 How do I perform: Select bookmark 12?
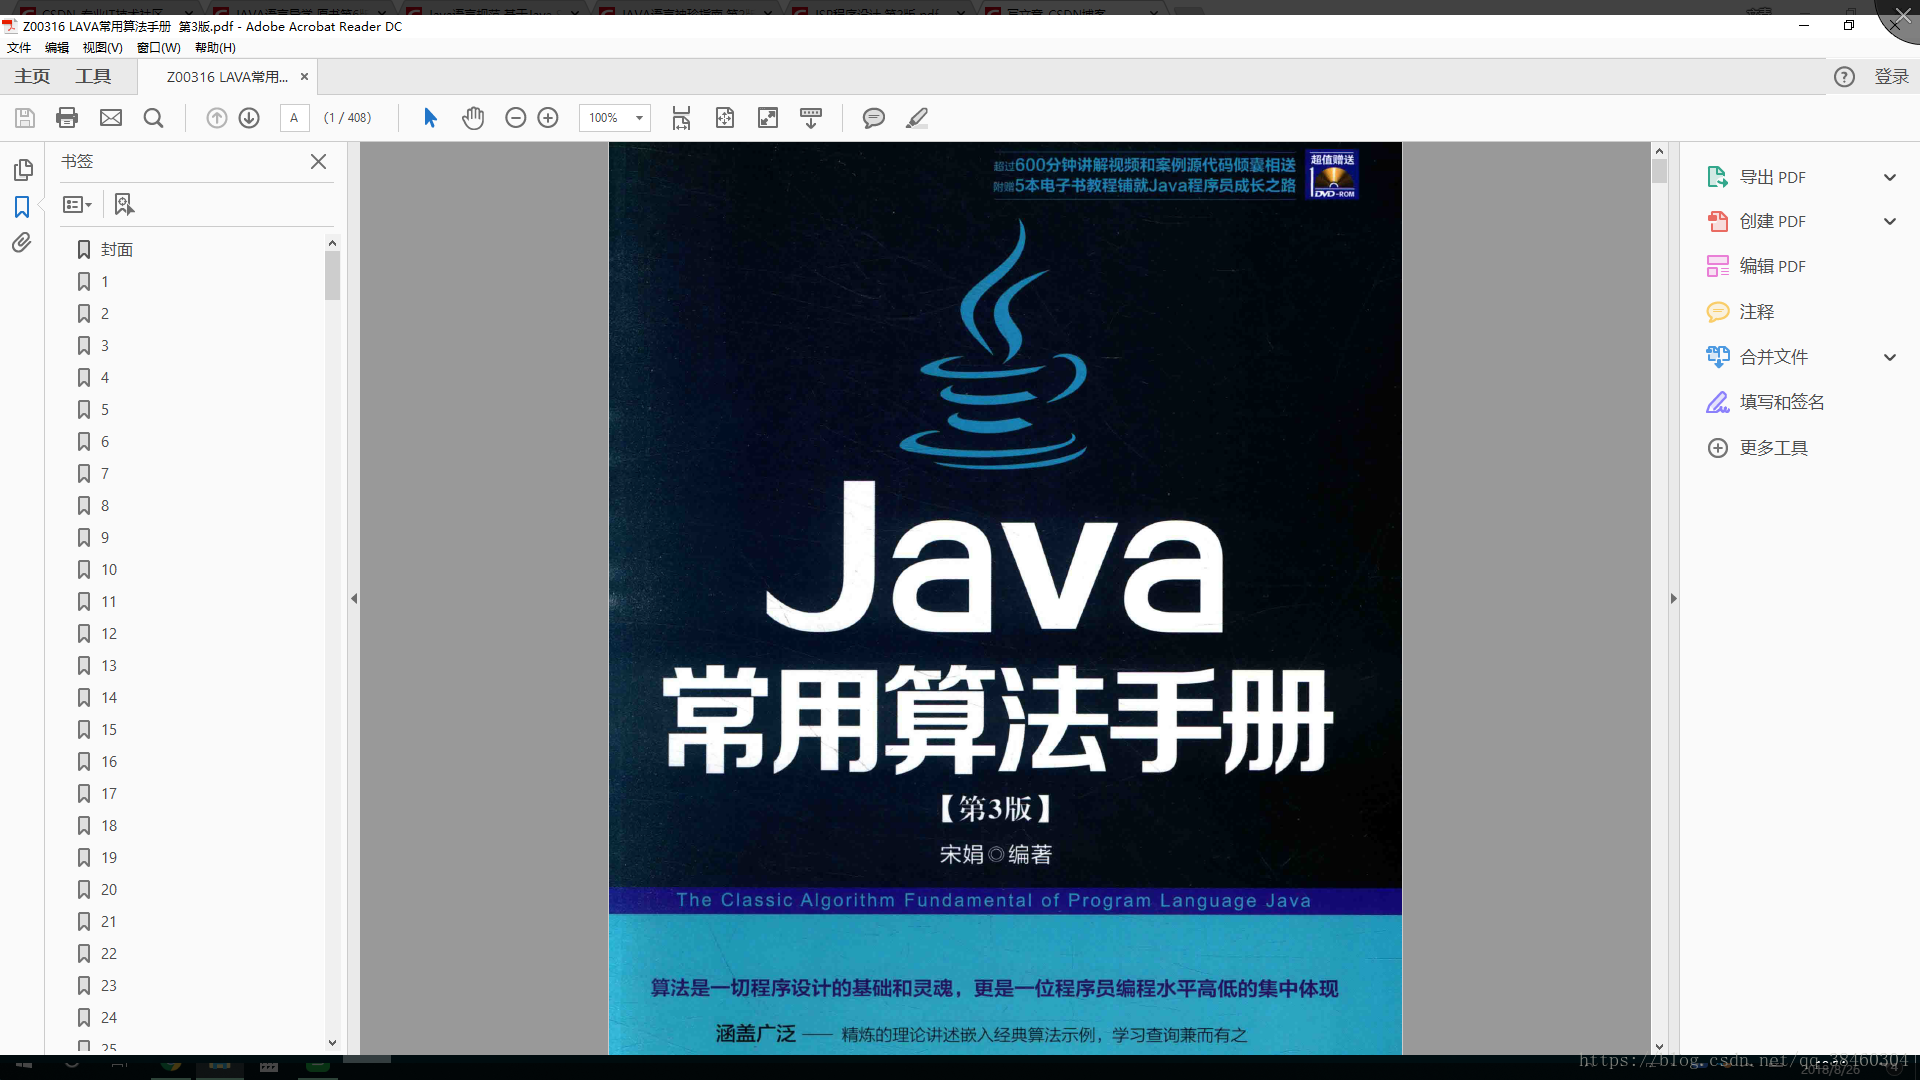(x=109, y=634)
